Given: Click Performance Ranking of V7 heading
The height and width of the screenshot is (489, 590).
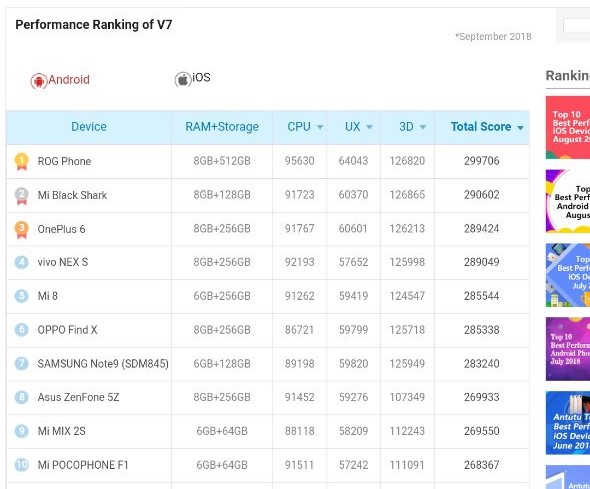Looking at the screenshot, I should click(94, 25).
